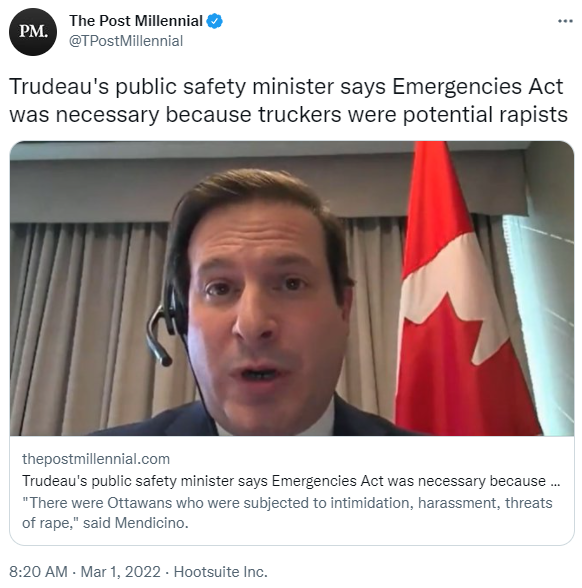582x588 pixels.
Task: Click the second line of tweet text
Action: (x=288, y=115)
